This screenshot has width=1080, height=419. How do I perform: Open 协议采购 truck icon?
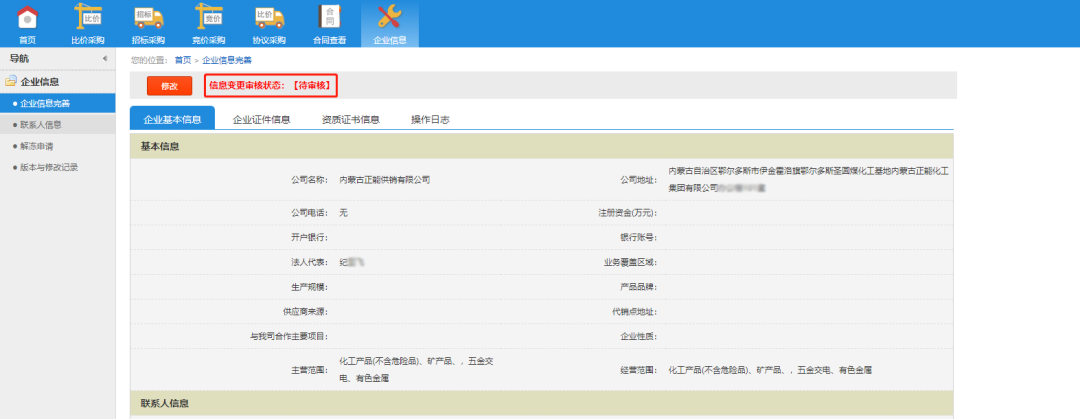tap(269, 17)
